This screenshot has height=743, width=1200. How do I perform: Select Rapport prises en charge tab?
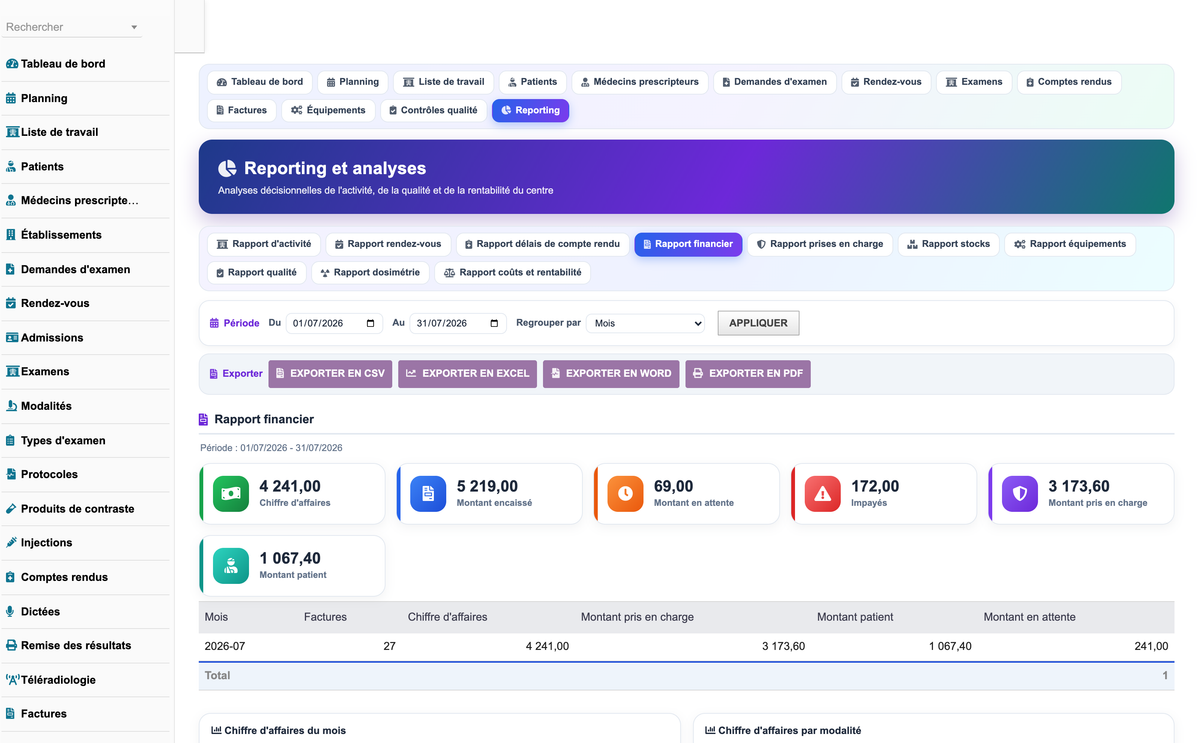click(820, 244)
